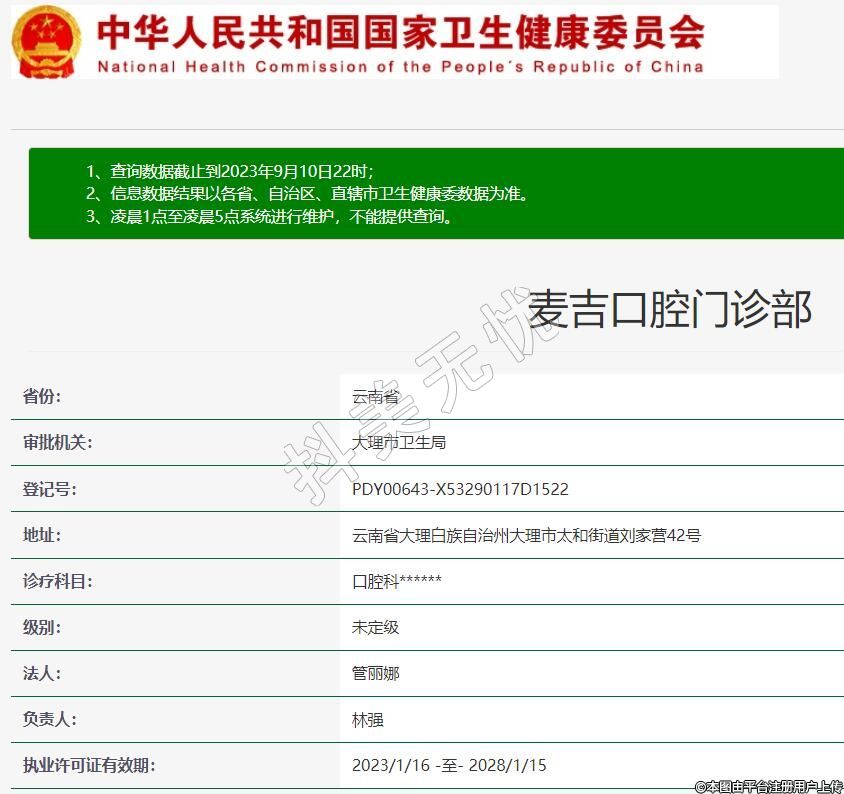Click the 麦吉口腔门诊部 clinic heading

point(669,309)
